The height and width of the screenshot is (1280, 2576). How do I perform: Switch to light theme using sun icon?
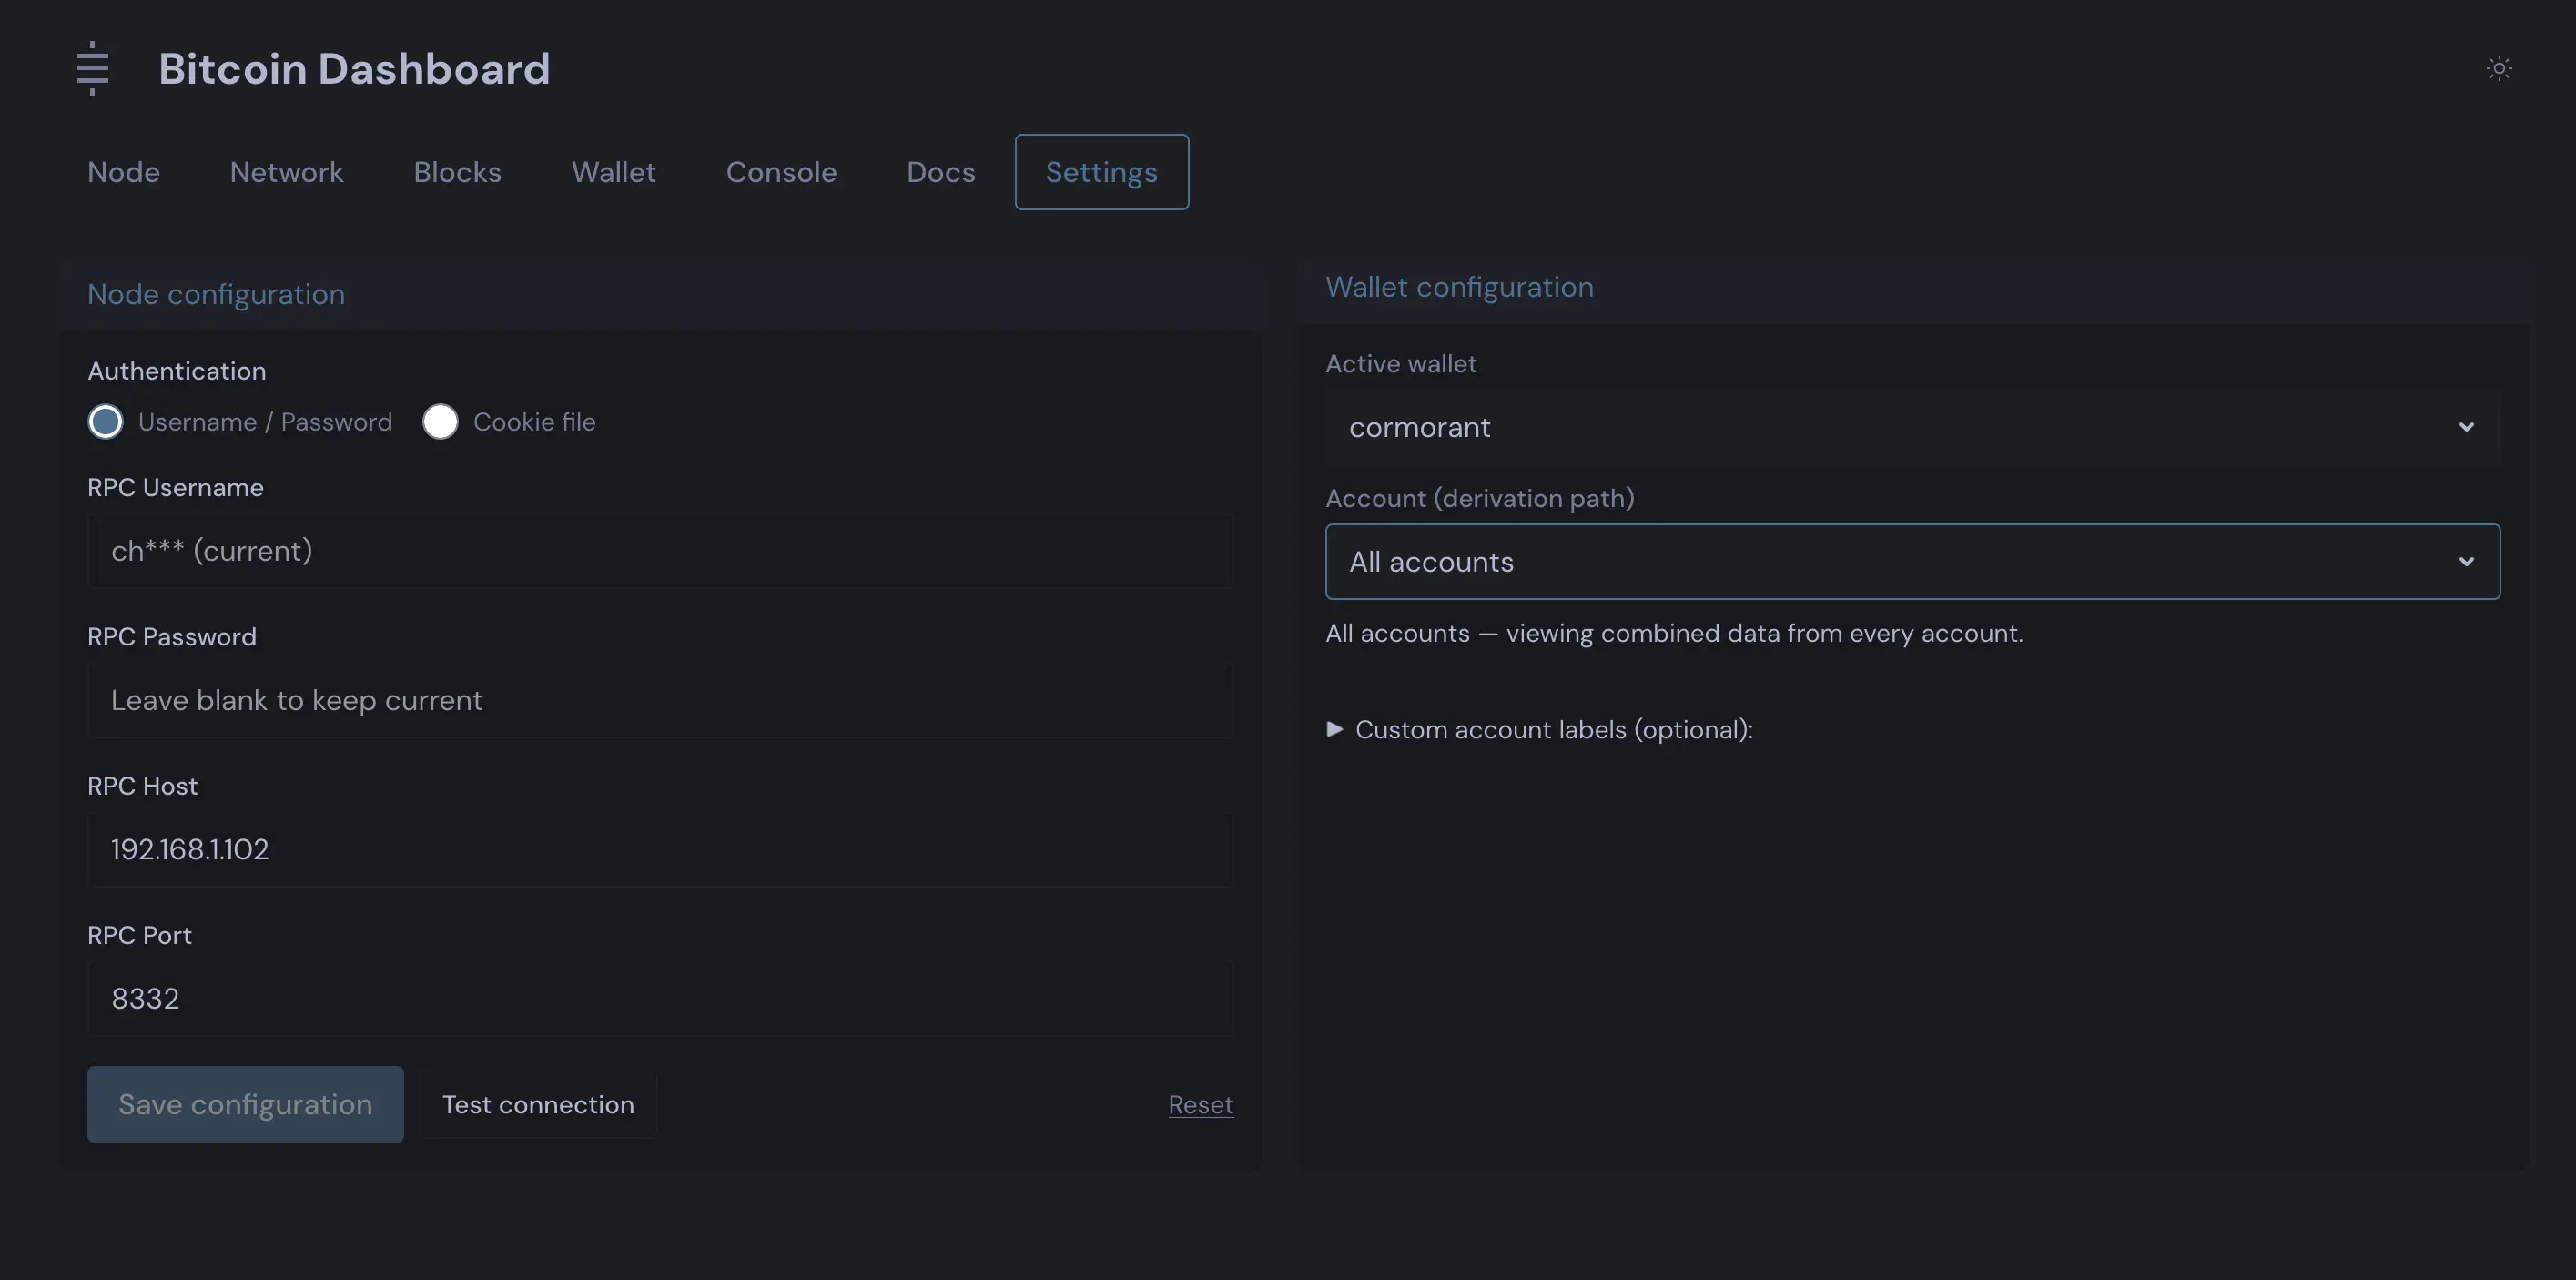click(2498, 68)
